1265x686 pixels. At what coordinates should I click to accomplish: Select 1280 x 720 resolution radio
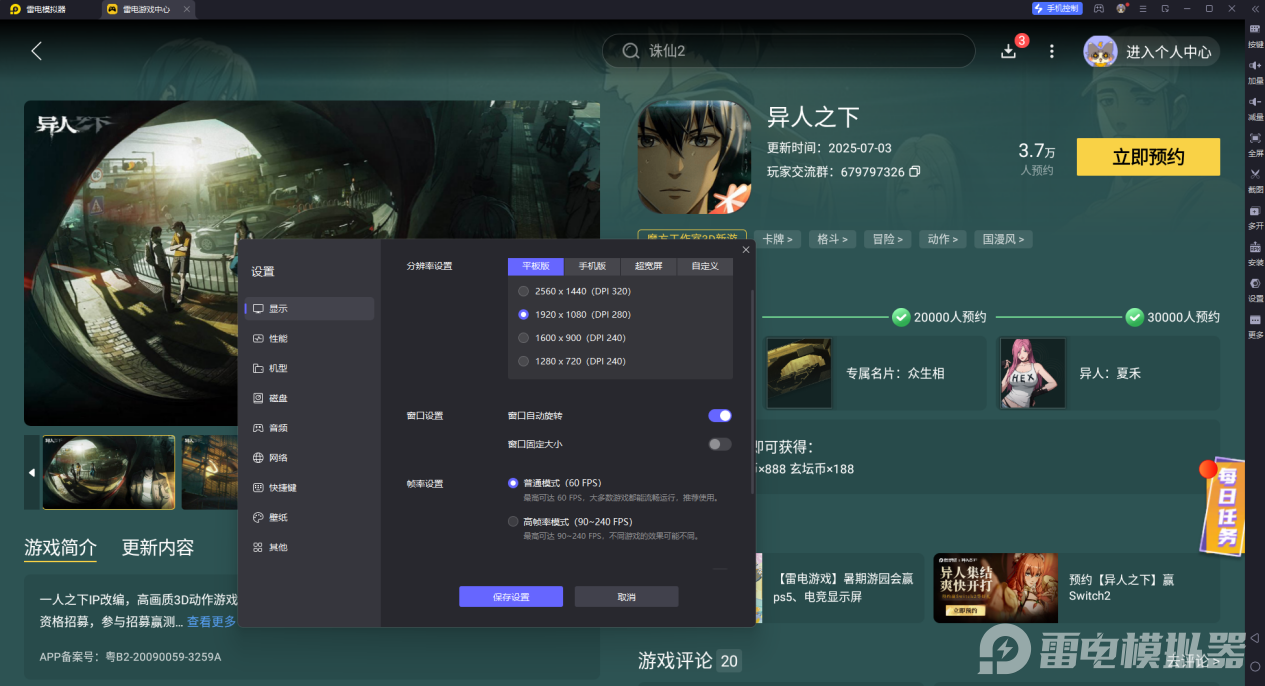point(523,361)
